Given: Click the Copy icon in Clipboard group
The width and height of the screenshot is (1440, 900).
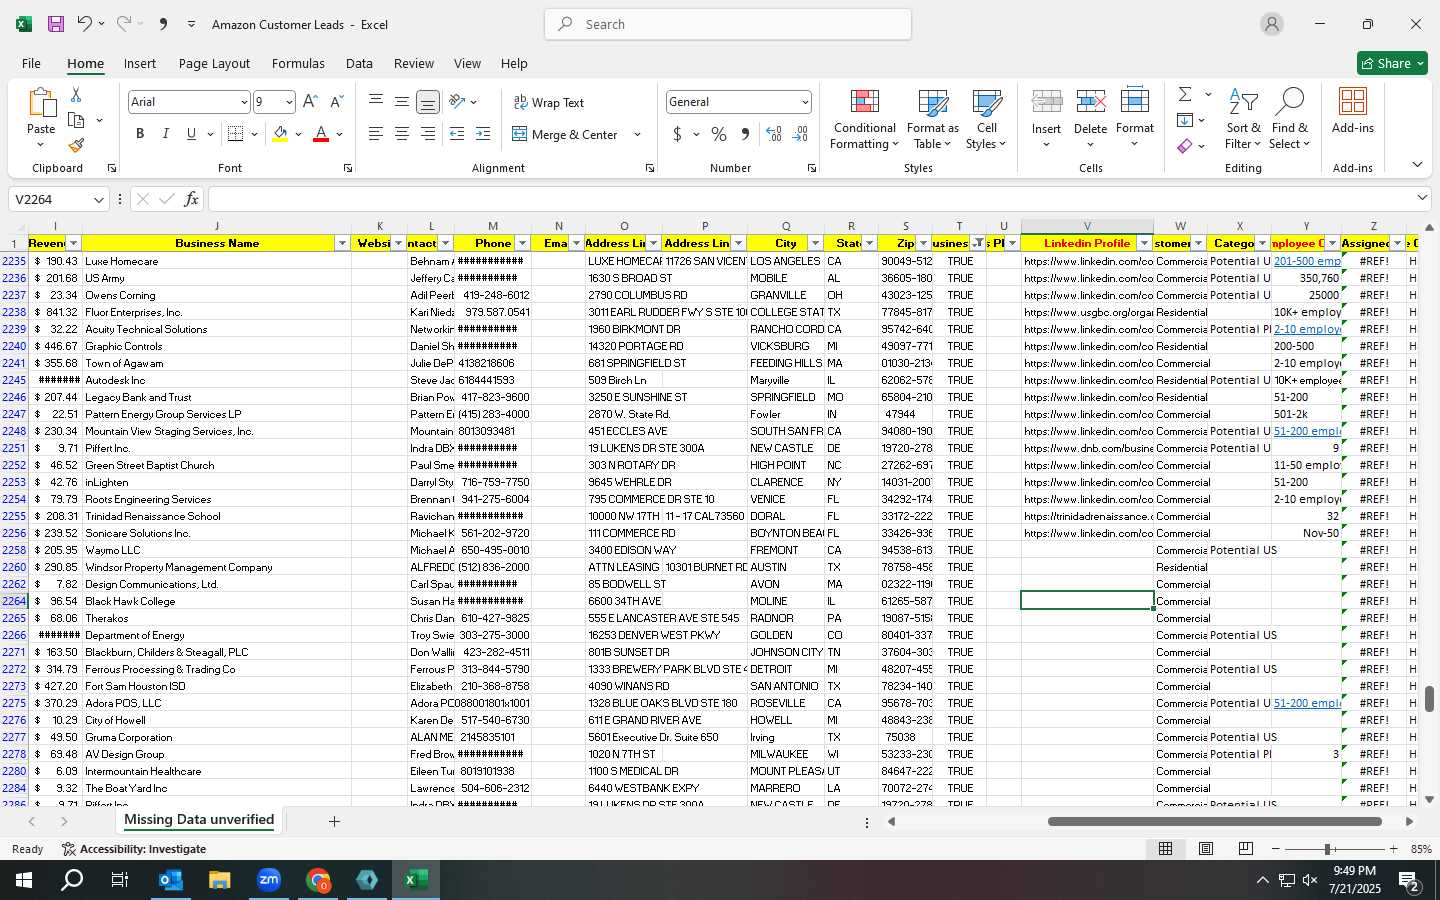Looking at the screenshot, I should pos(76,120).
